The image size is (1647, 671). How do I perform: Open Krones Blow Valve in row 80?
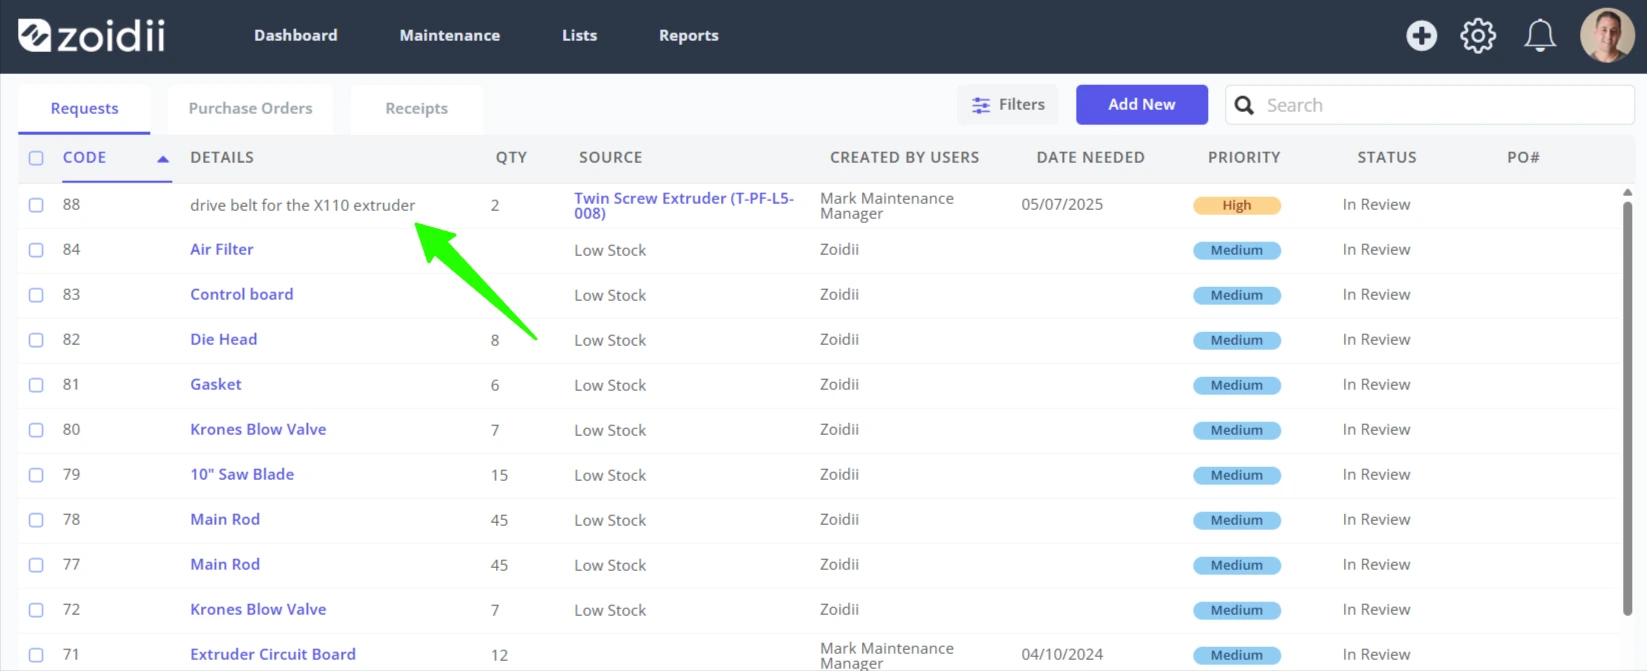coord(258,430)
